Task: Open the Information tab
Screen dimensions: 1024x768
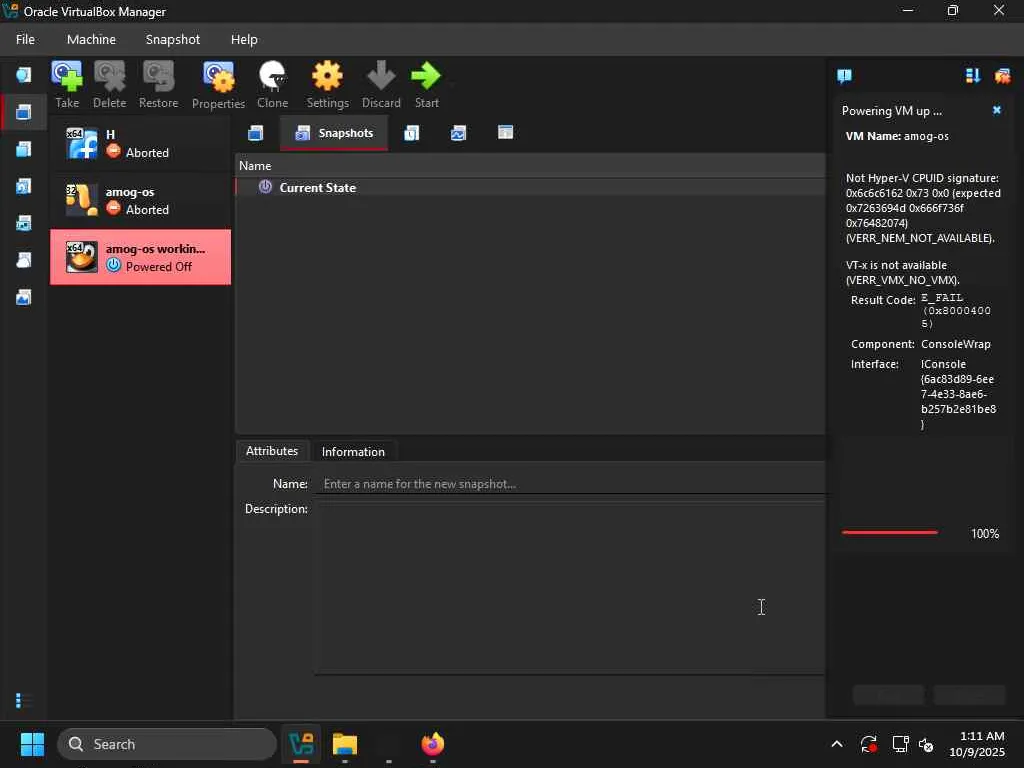Action: (x=353, y=452)
